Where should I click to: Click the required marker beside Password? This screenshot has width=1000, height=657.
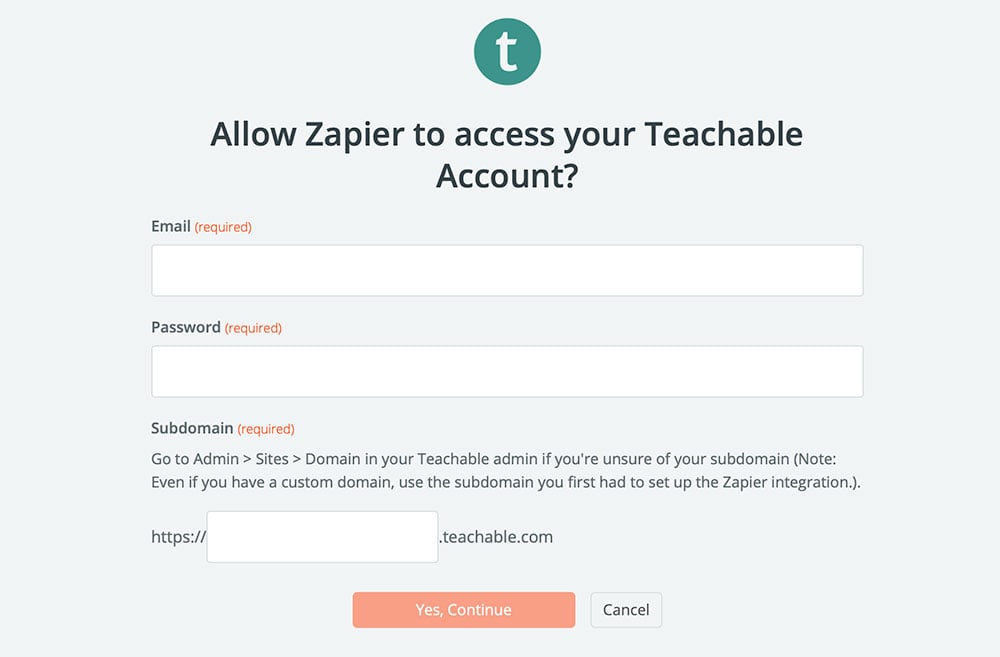coord(253,328)
